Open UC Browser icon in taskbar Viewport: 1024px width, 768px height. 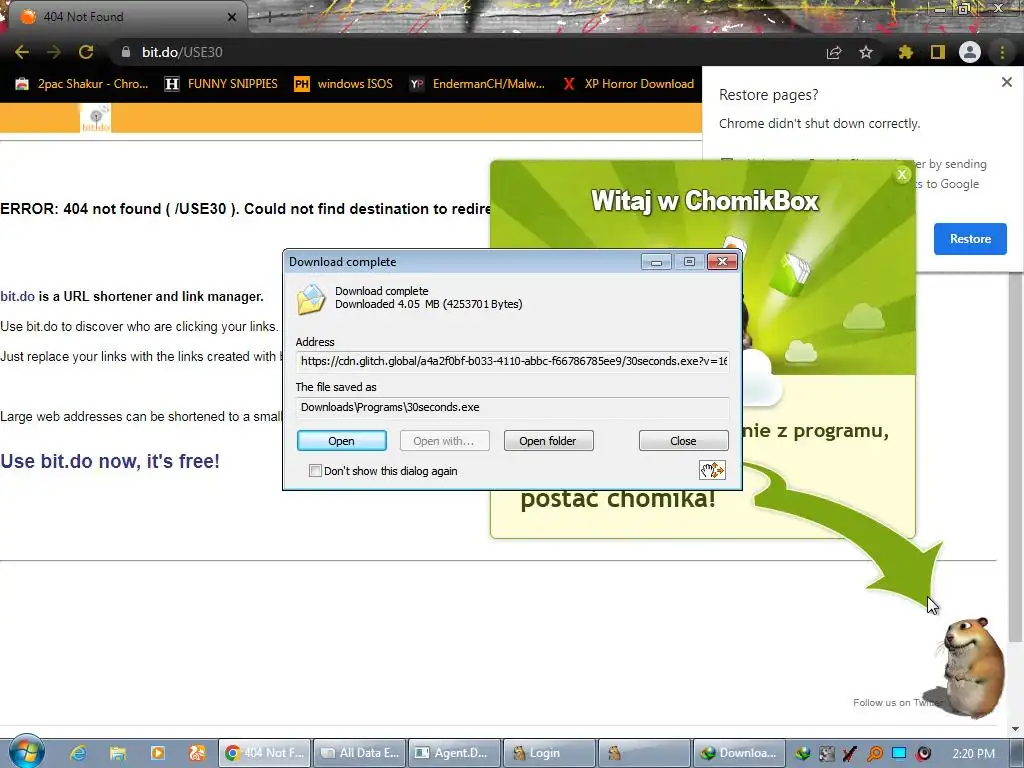[197, 753]
